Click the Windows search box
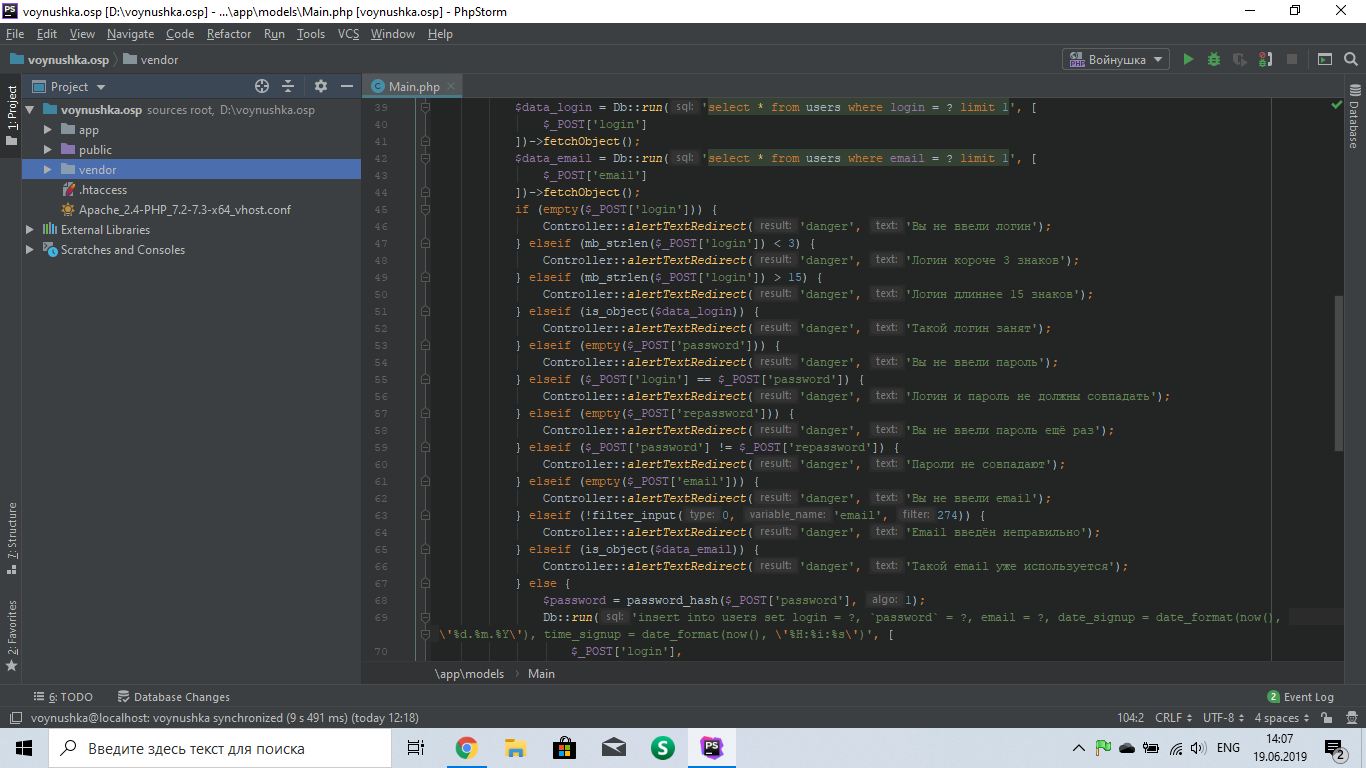Screen dimensions: 1366x768 point(218,748)
